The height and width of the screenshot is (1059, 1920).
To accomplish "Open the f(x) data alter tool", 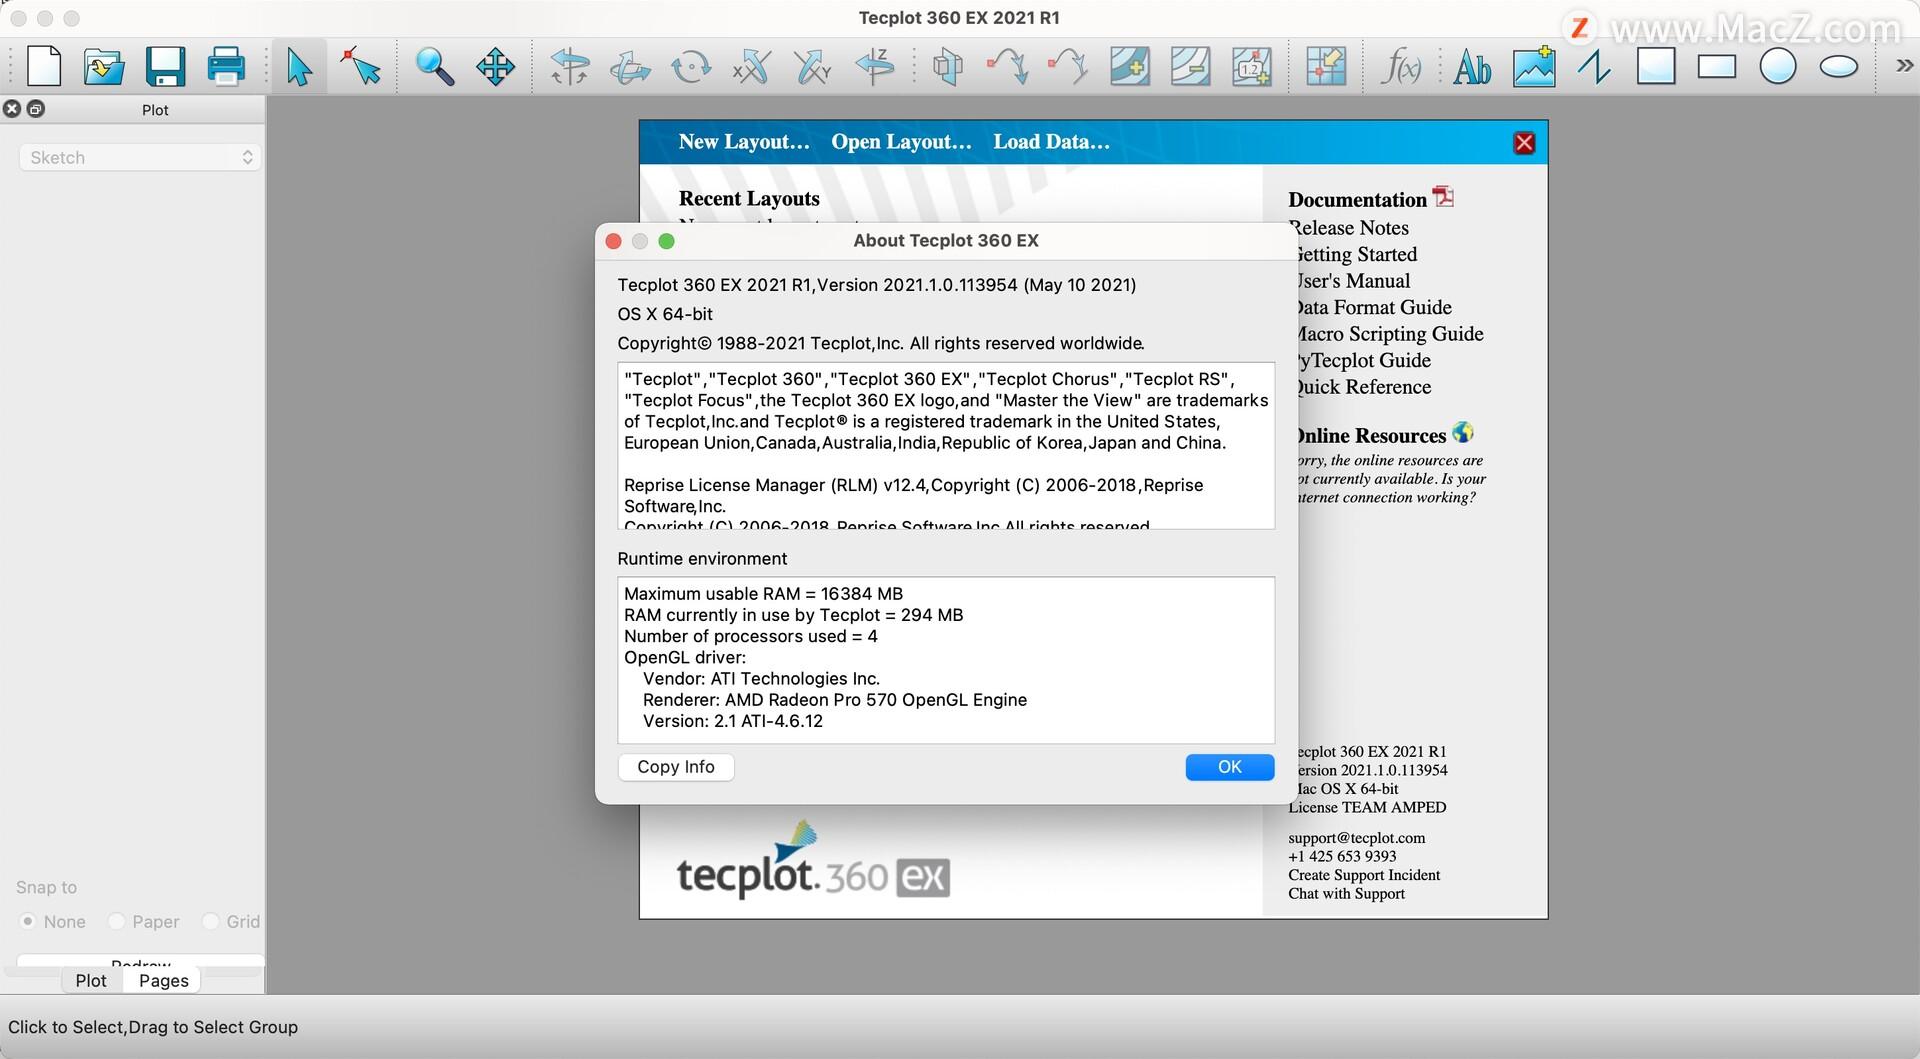I will click(1400, 67).
